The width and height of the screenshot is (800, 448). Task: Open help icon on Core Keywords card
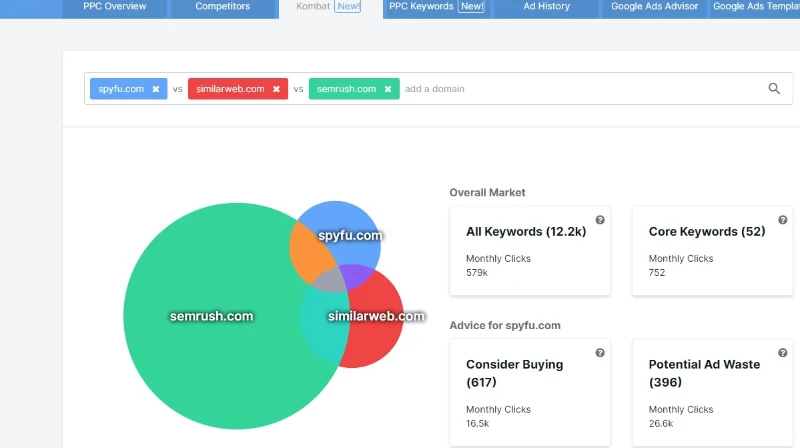click(x=783, y=220)
